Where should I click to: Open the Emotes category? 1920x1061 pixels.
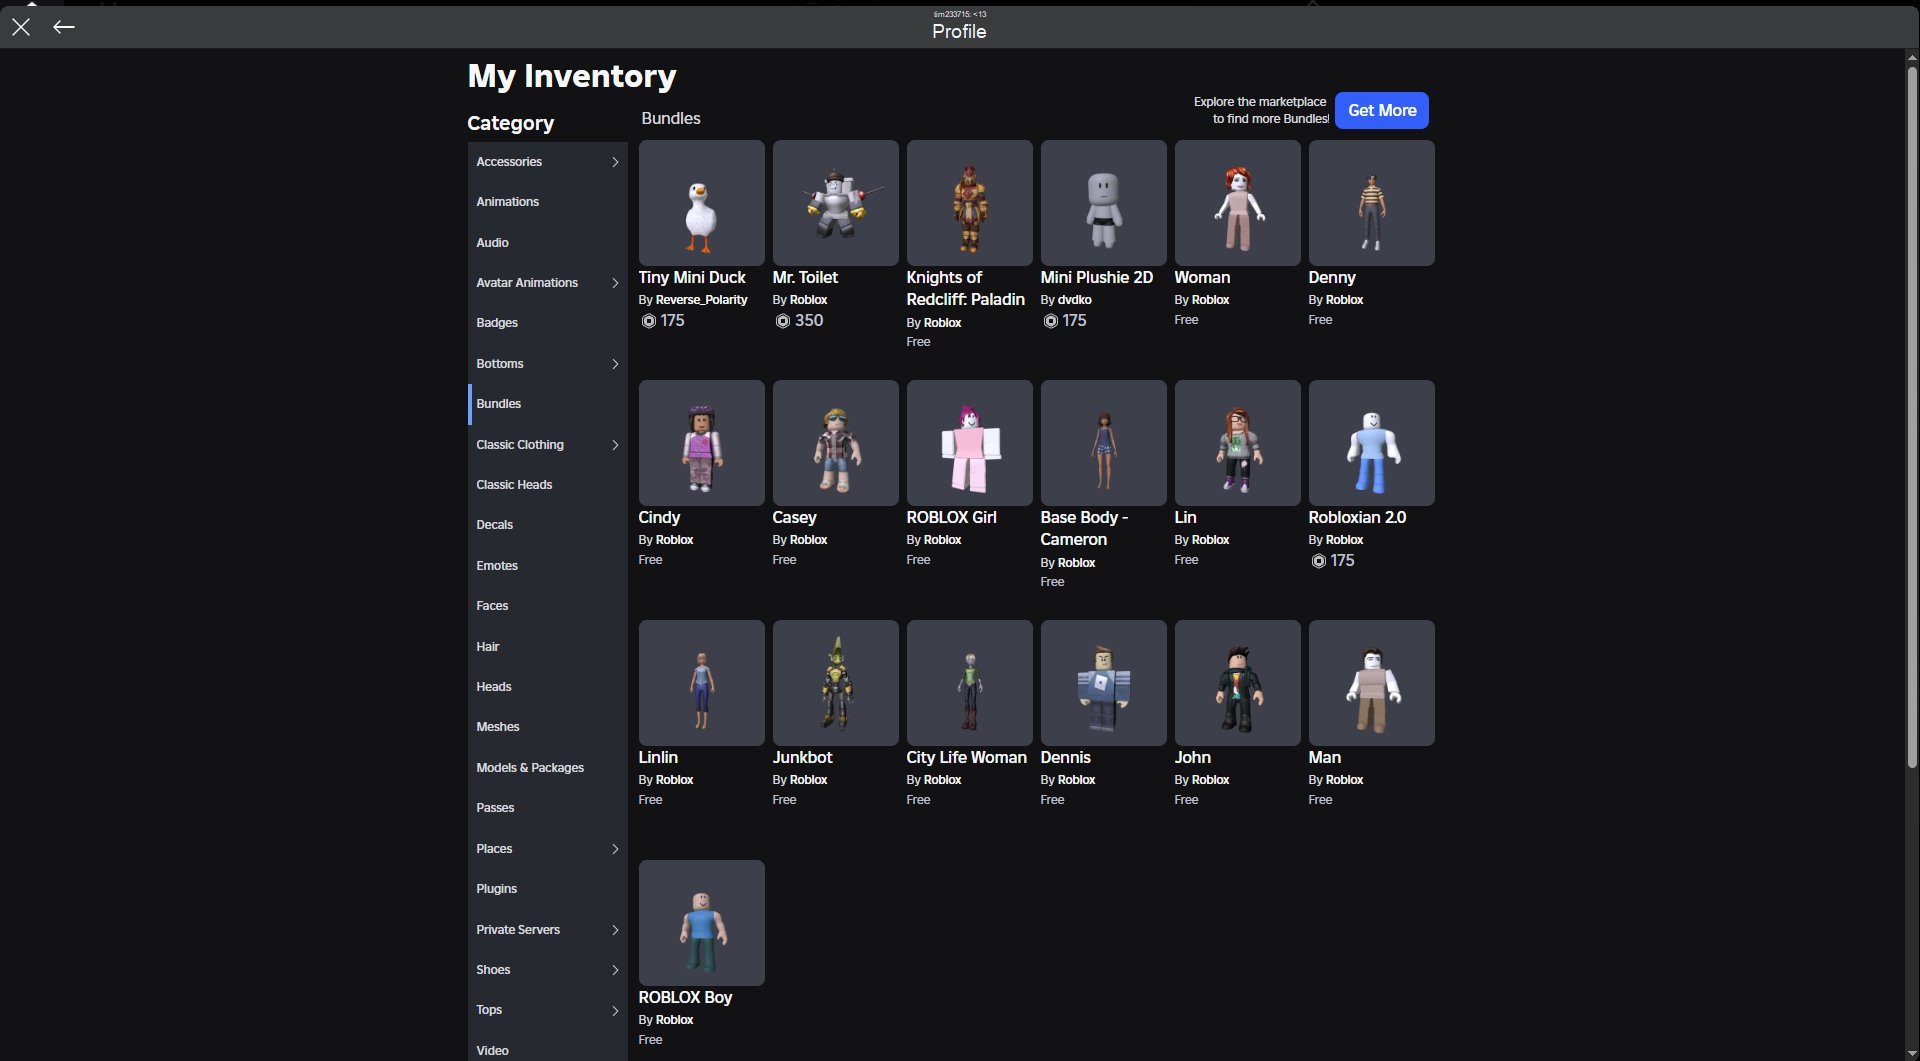[547, 566]
